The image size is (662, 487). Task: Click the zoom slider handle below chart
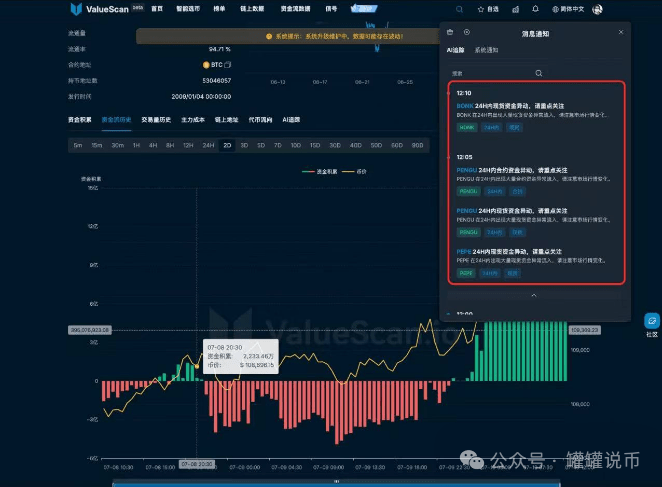point(336,481)
